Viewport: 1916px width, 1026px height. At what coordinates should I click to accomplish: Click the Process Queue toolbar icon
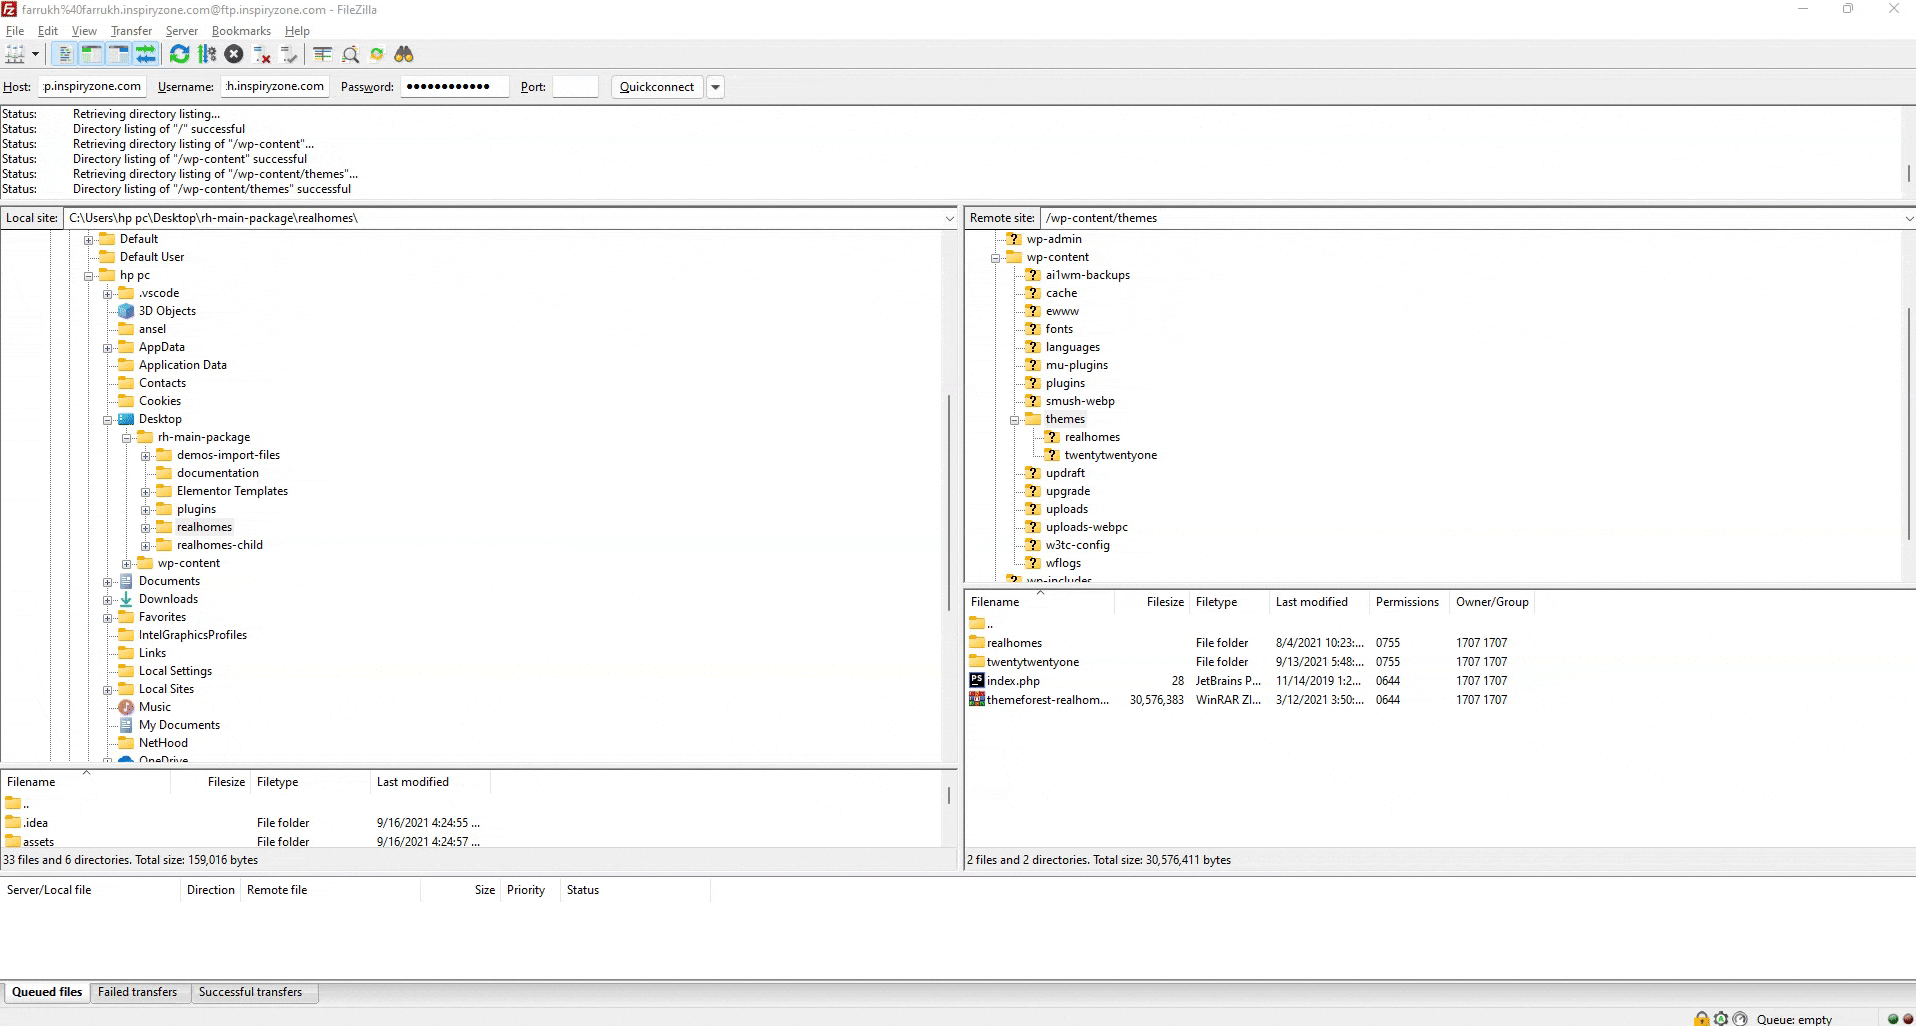[207, 54]
